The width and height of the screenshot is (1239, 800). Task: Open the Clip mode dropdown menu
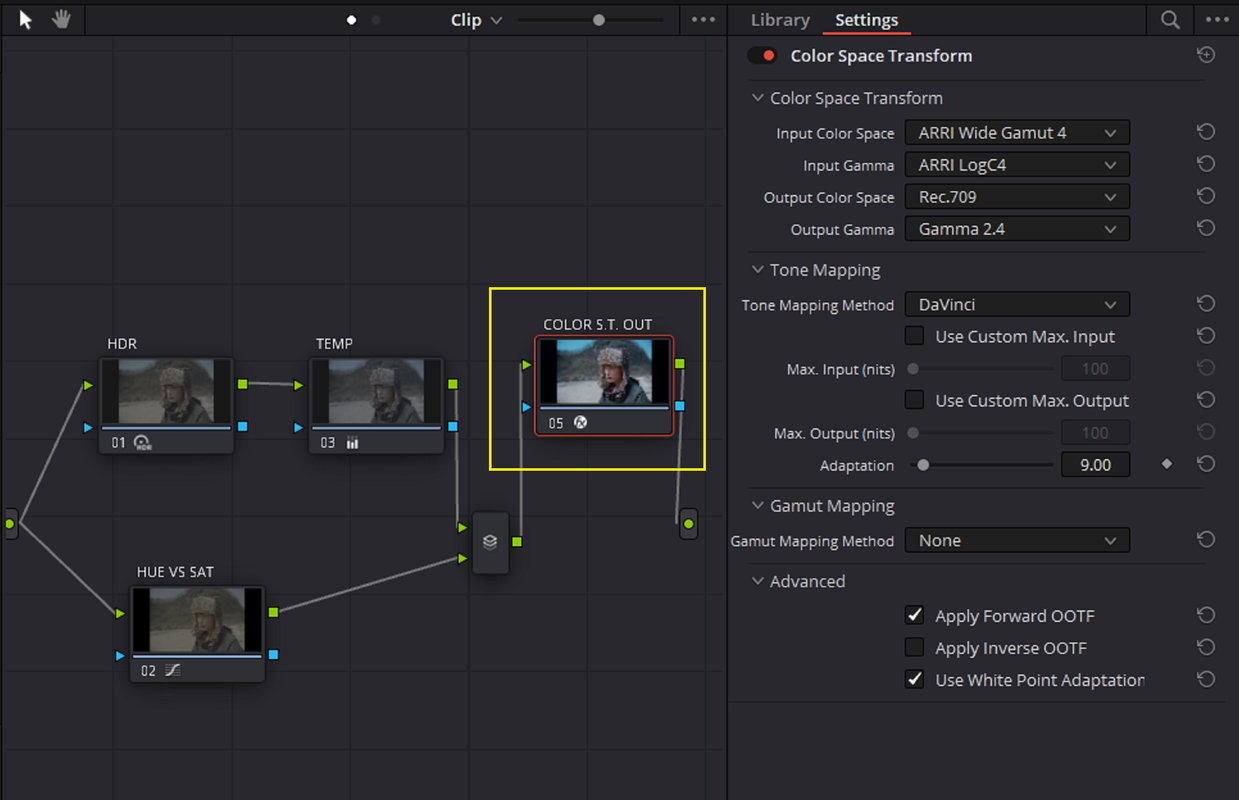pyautogui.click(x=476, y=20)
